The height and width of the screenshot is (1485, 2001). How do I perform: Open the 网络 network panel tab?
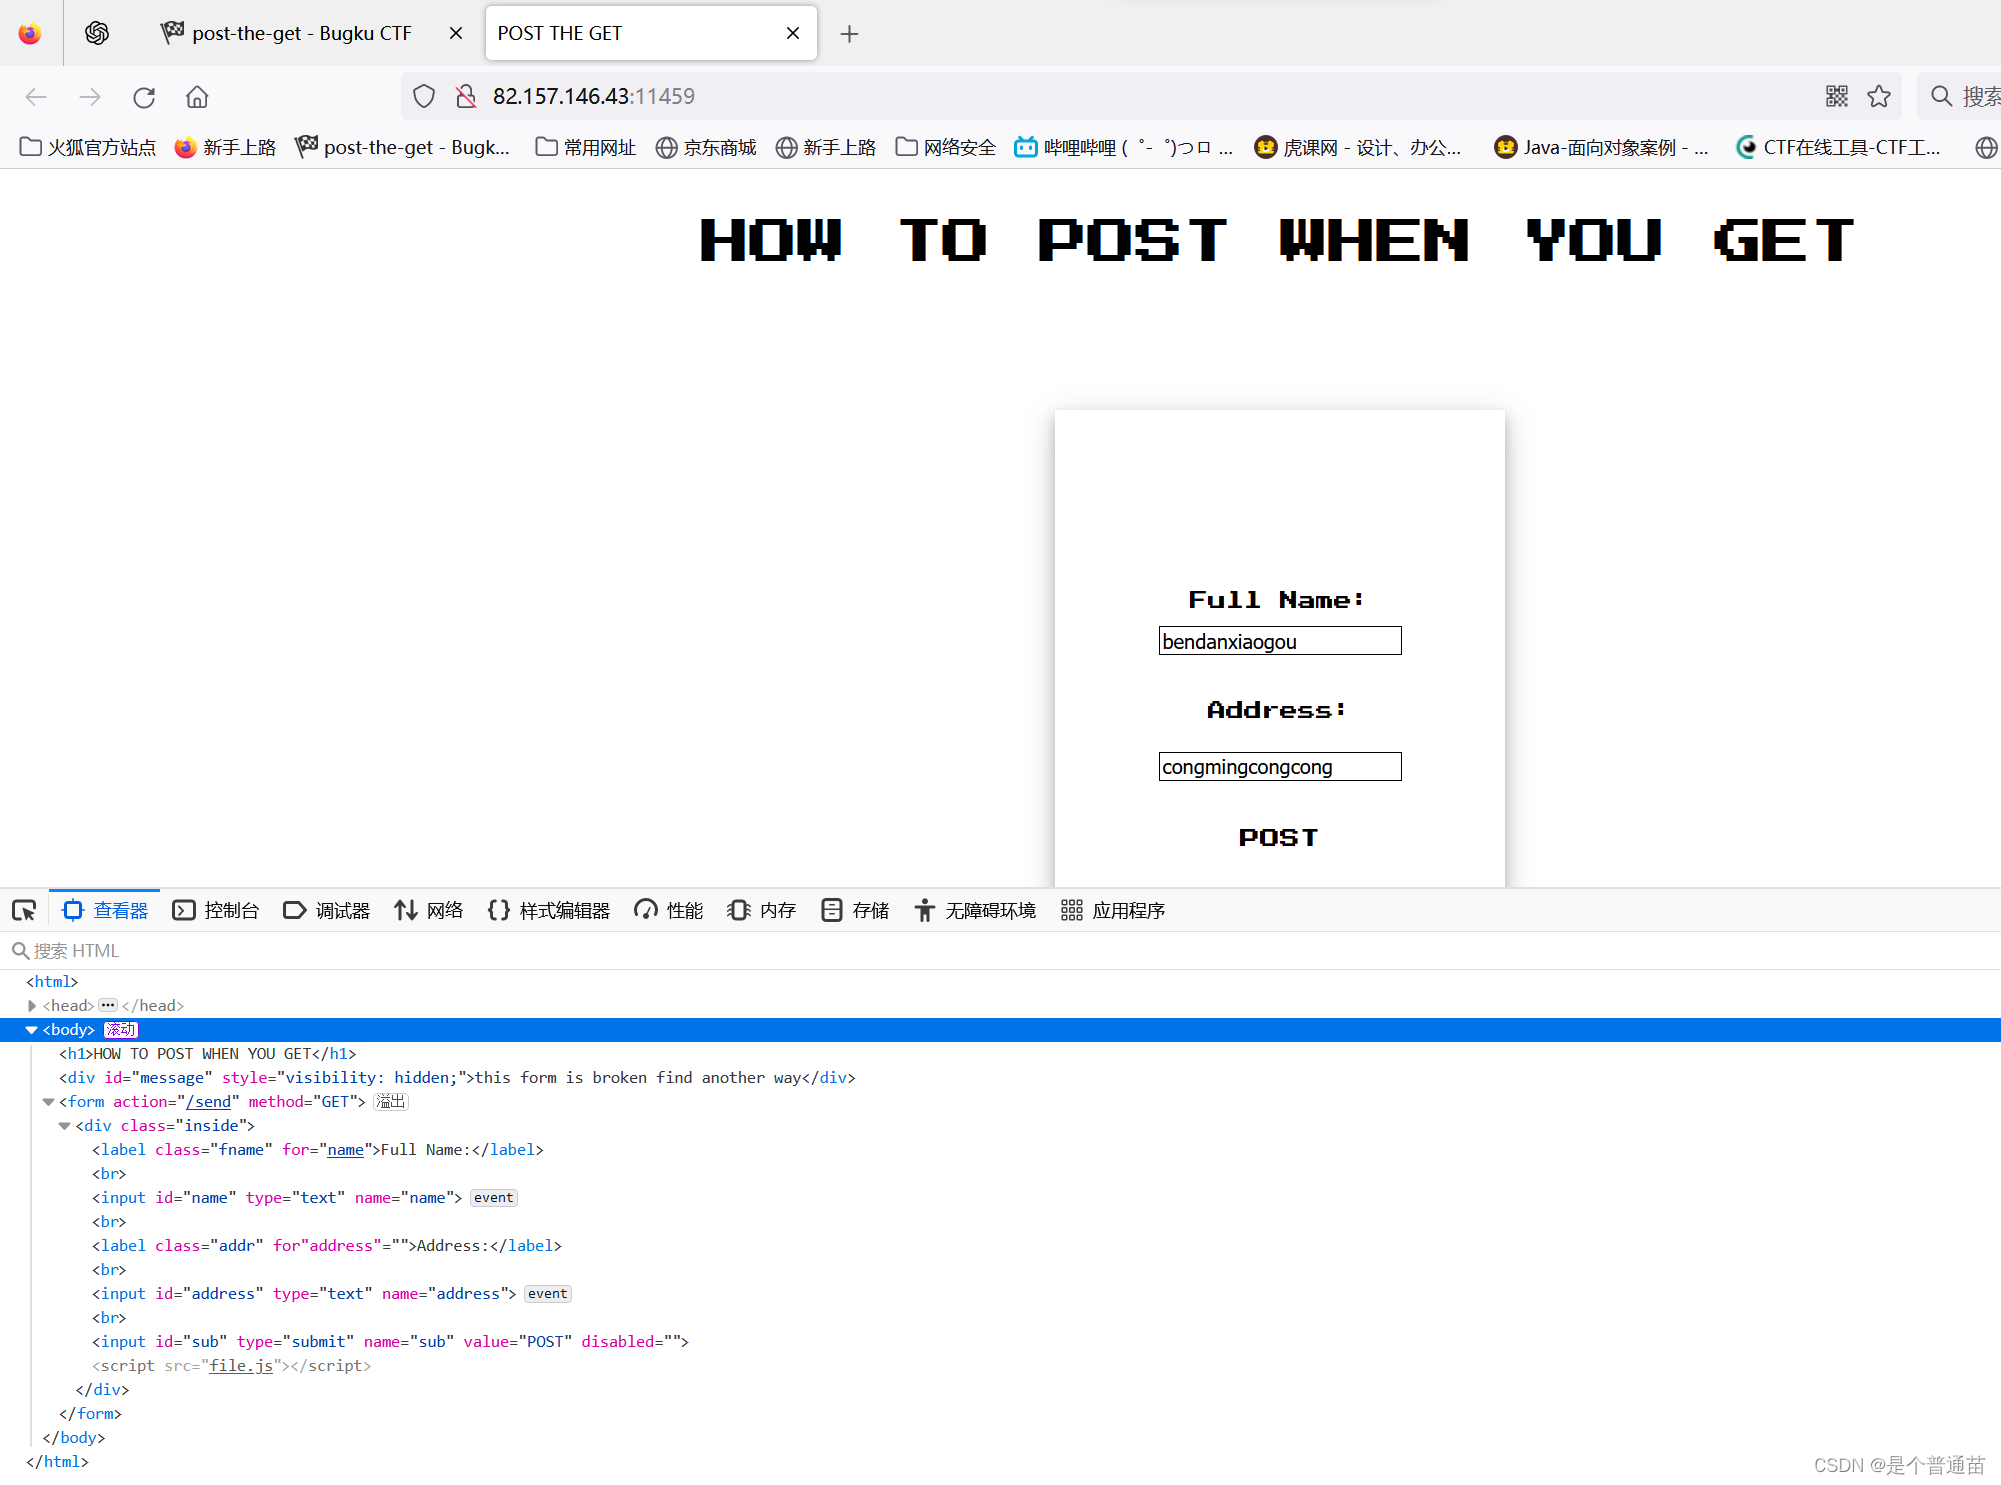(429, 910)
